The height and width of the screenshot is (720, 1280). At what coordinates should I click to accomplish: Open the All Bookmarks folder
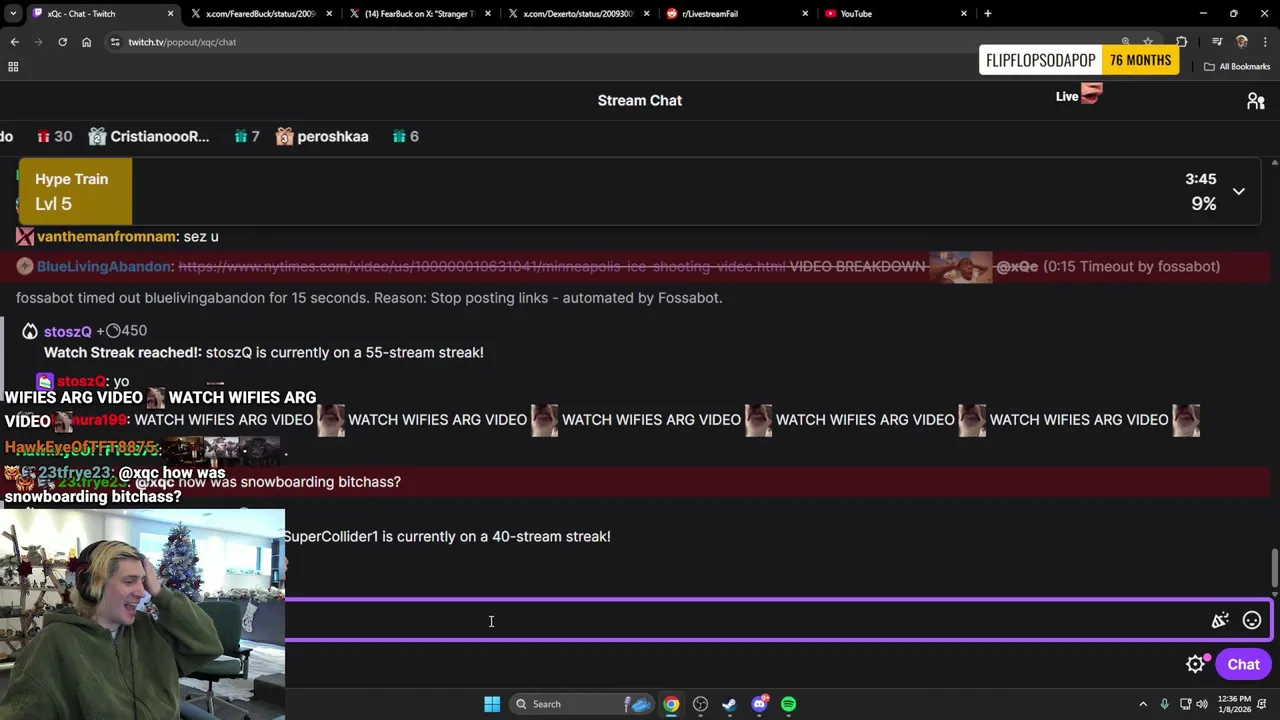click(1237, 67)
